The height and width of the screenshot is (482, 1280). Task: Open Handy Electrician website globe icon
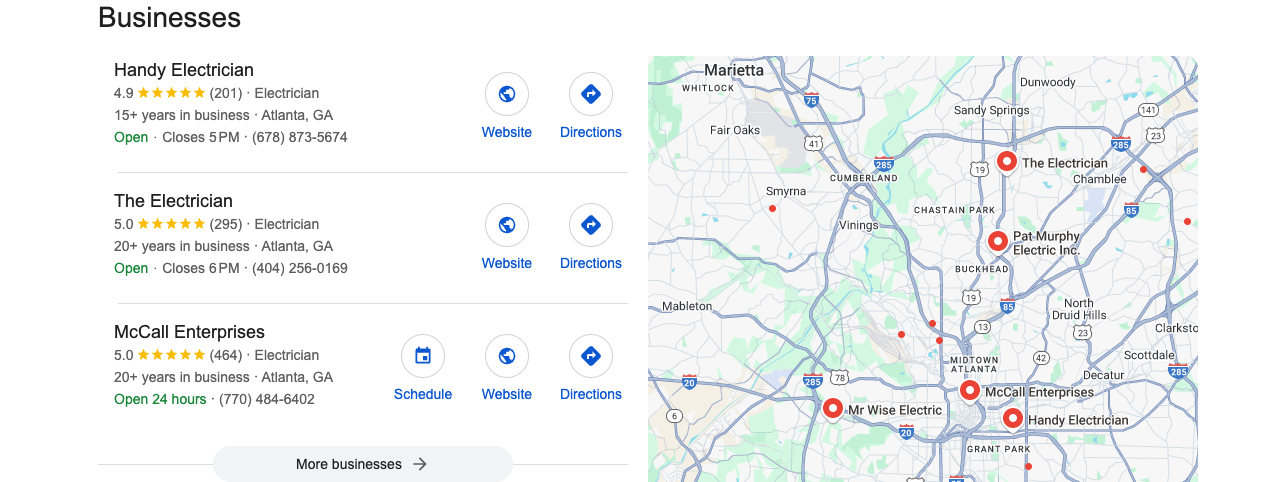click(x=507, y=94)
